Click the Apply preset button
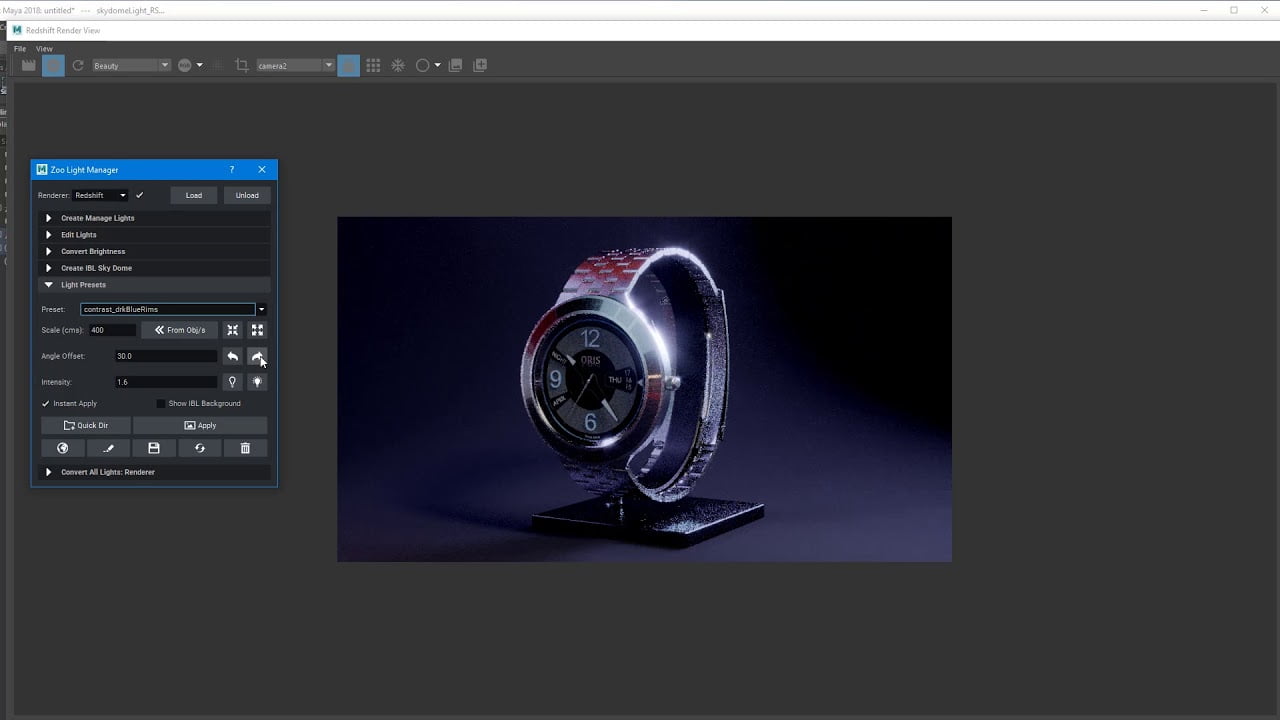This screenshot has height=720, width=1280. [200, 425]
